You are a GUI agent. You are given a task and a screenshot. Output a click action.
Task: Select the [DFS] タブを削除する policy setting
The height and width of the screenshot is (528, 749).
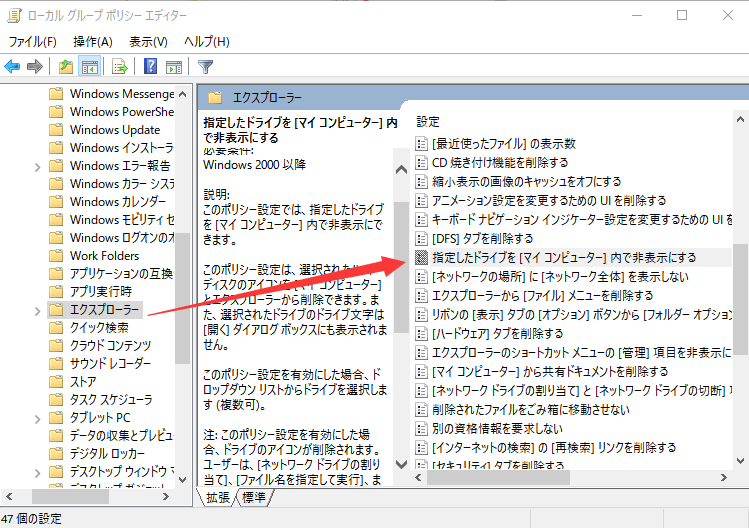click(x=483, y=238)
